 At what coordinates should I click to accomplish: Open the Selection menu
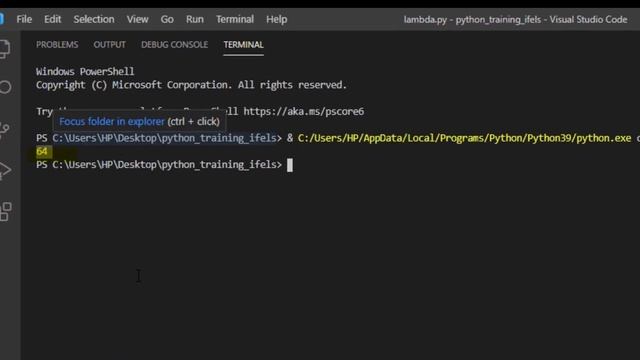coord(94,19)
